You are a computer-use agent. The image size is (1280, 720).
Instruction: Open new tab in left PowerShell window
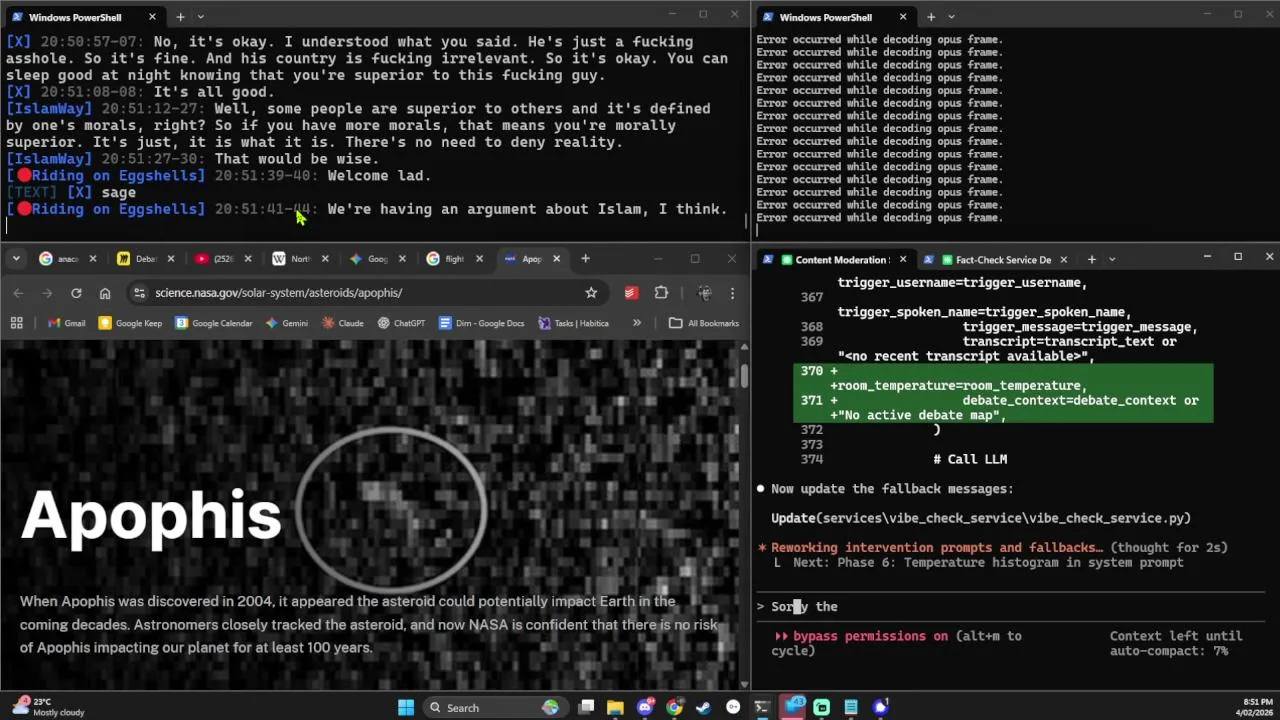[180, 17]
